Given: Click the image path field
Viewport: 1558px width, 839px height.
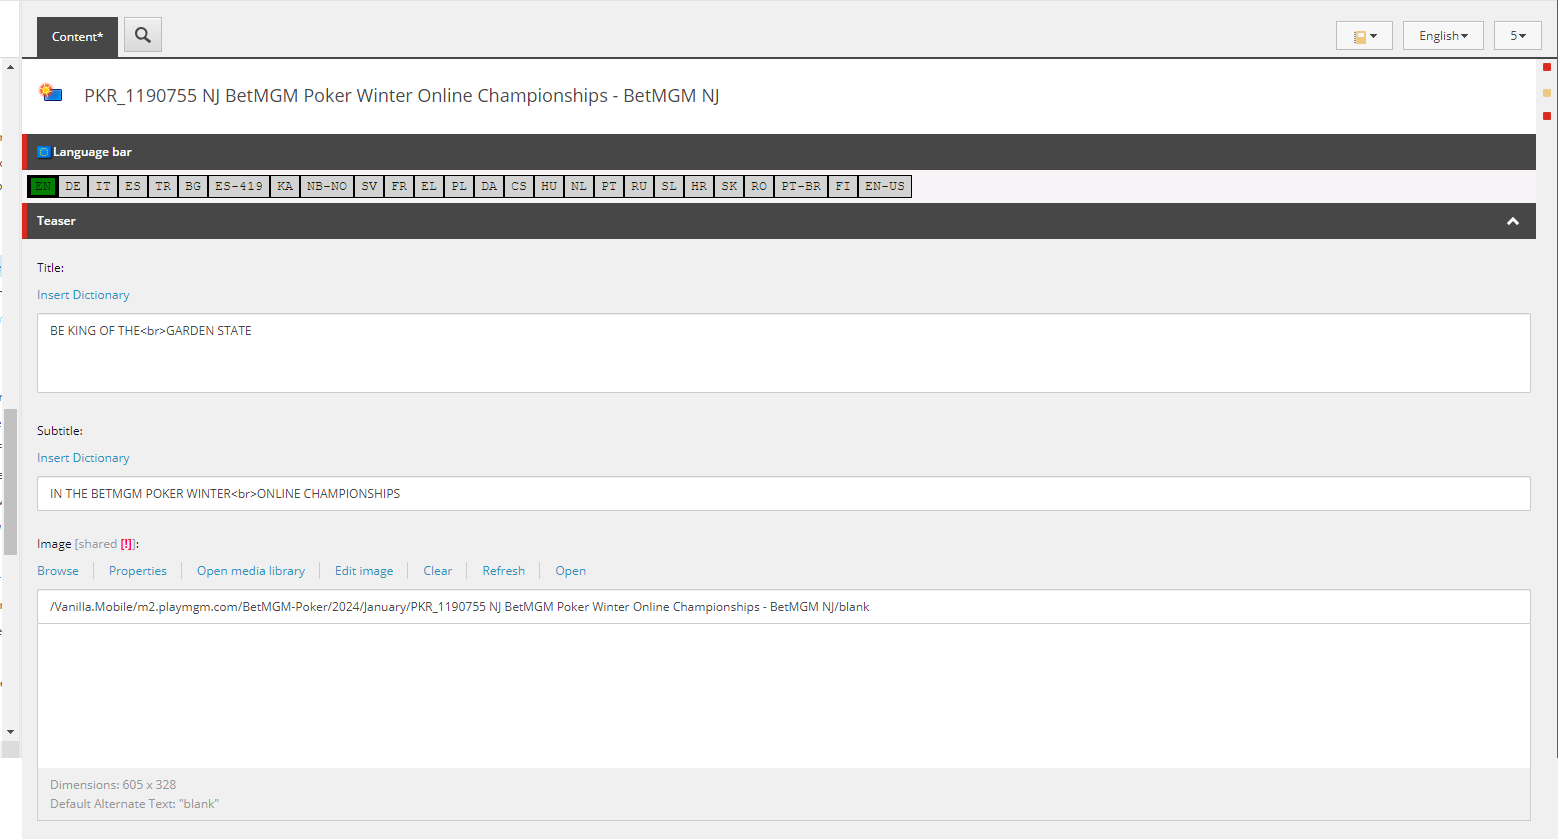Looking at the screenshot, I should pos(784,607).
